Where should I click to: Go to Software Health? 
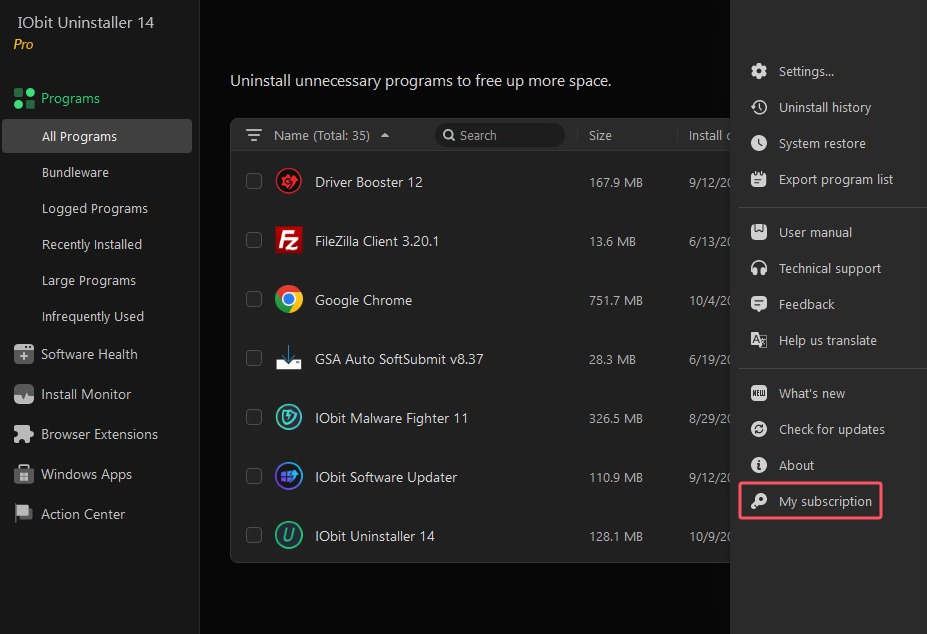[89, 354]
